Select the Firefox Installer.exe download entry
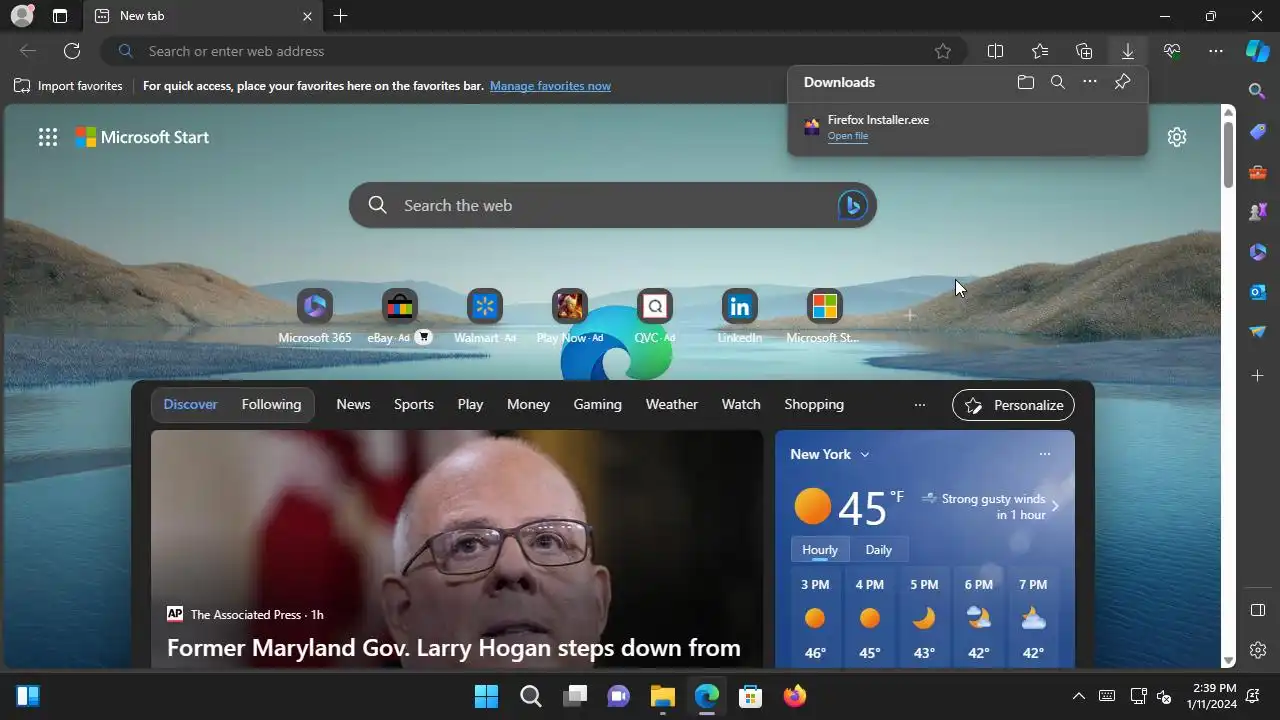The width and height of the screenshot is (1280, 720). pos(967,127)
